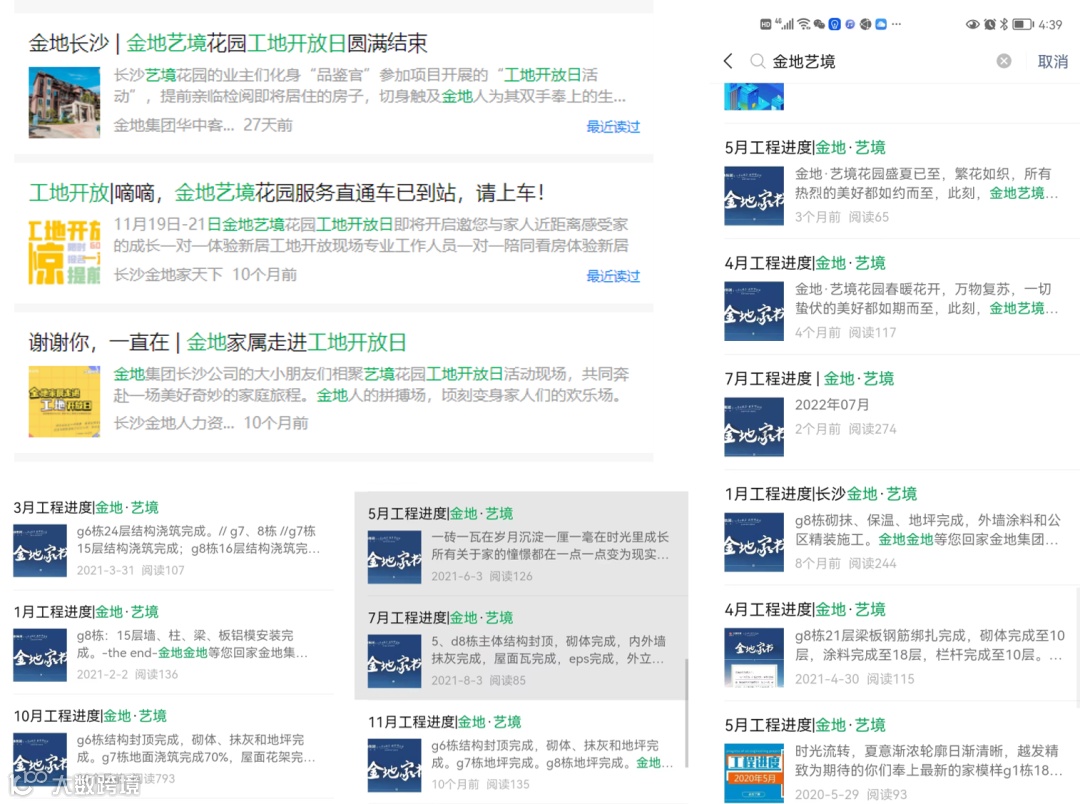Click 最近读过 next to 金地集团华中客… 27天前
Screen dimensions: 1080x804
coord(613,126)
